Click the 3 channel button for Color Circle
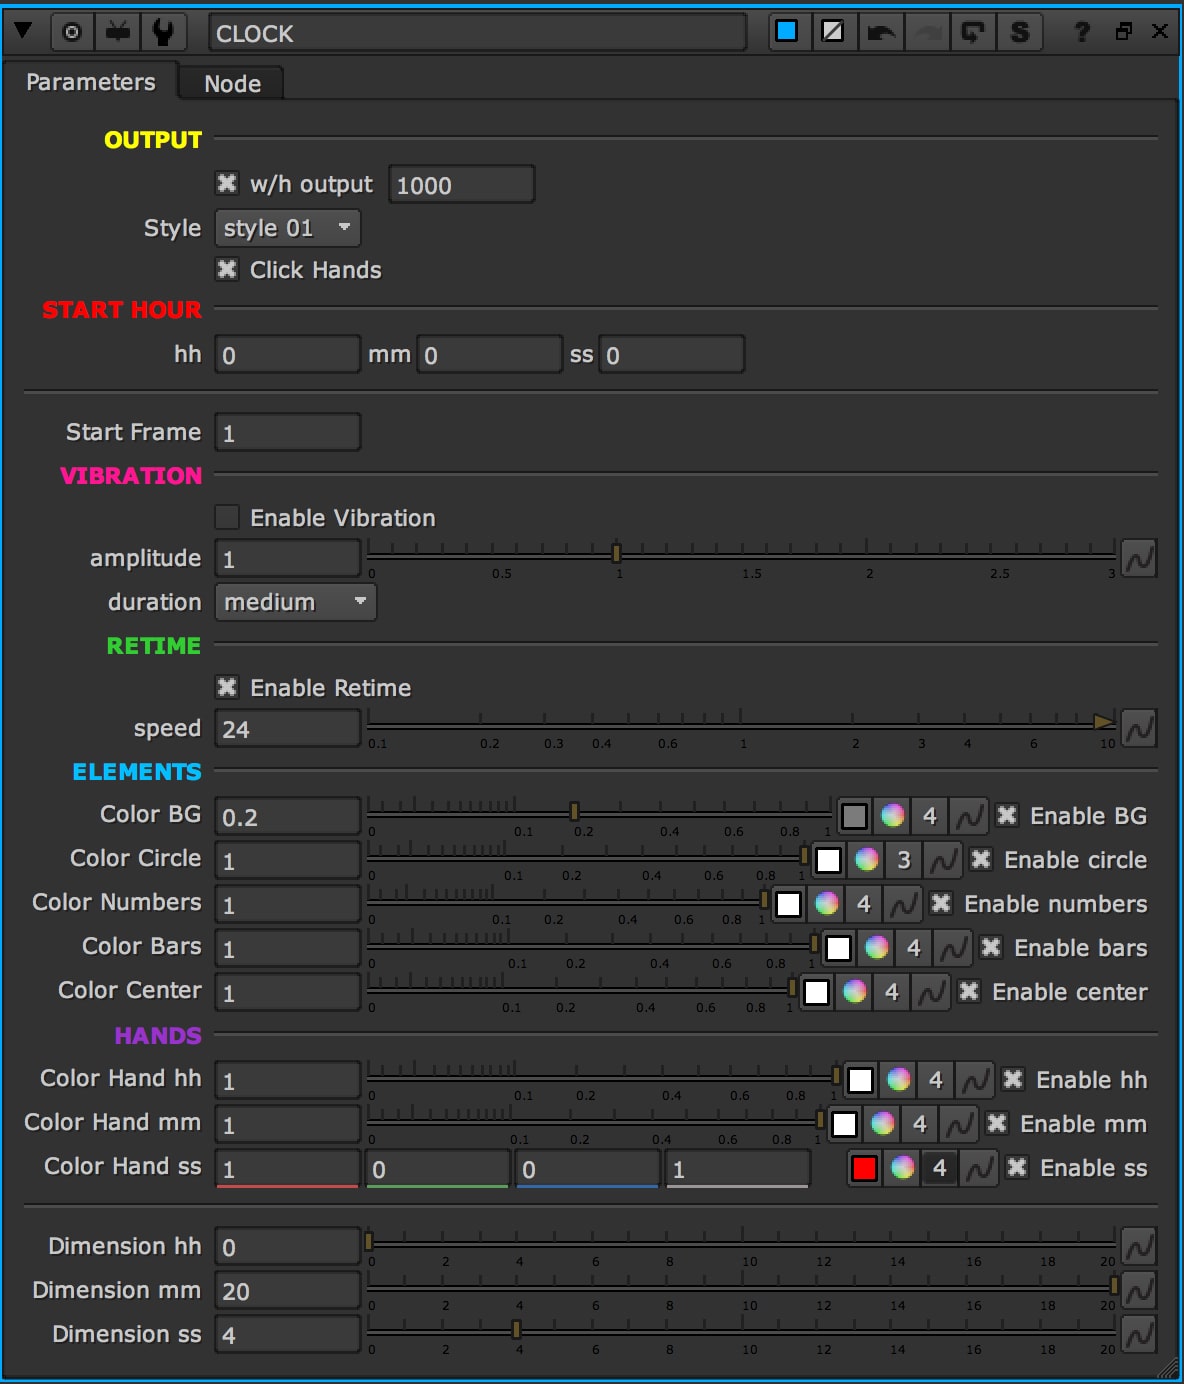Screen dimensions: 1184x1384 coord(904,860)
